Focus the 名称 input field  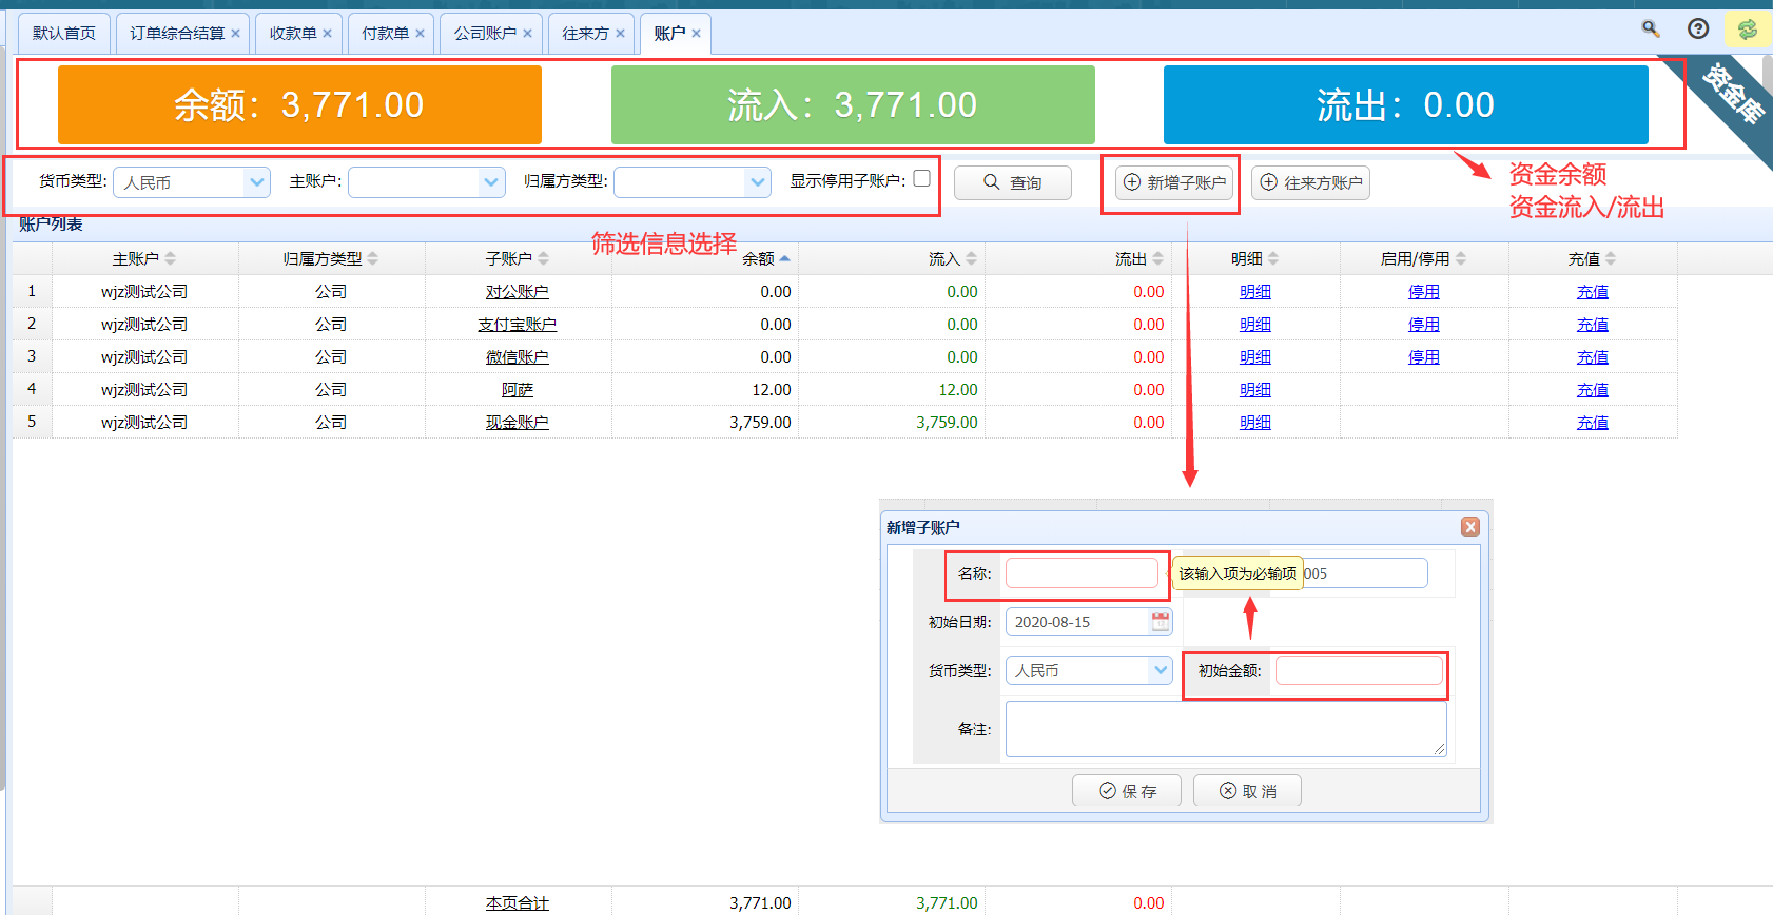pyautogui.click(x=1082, y=573)
